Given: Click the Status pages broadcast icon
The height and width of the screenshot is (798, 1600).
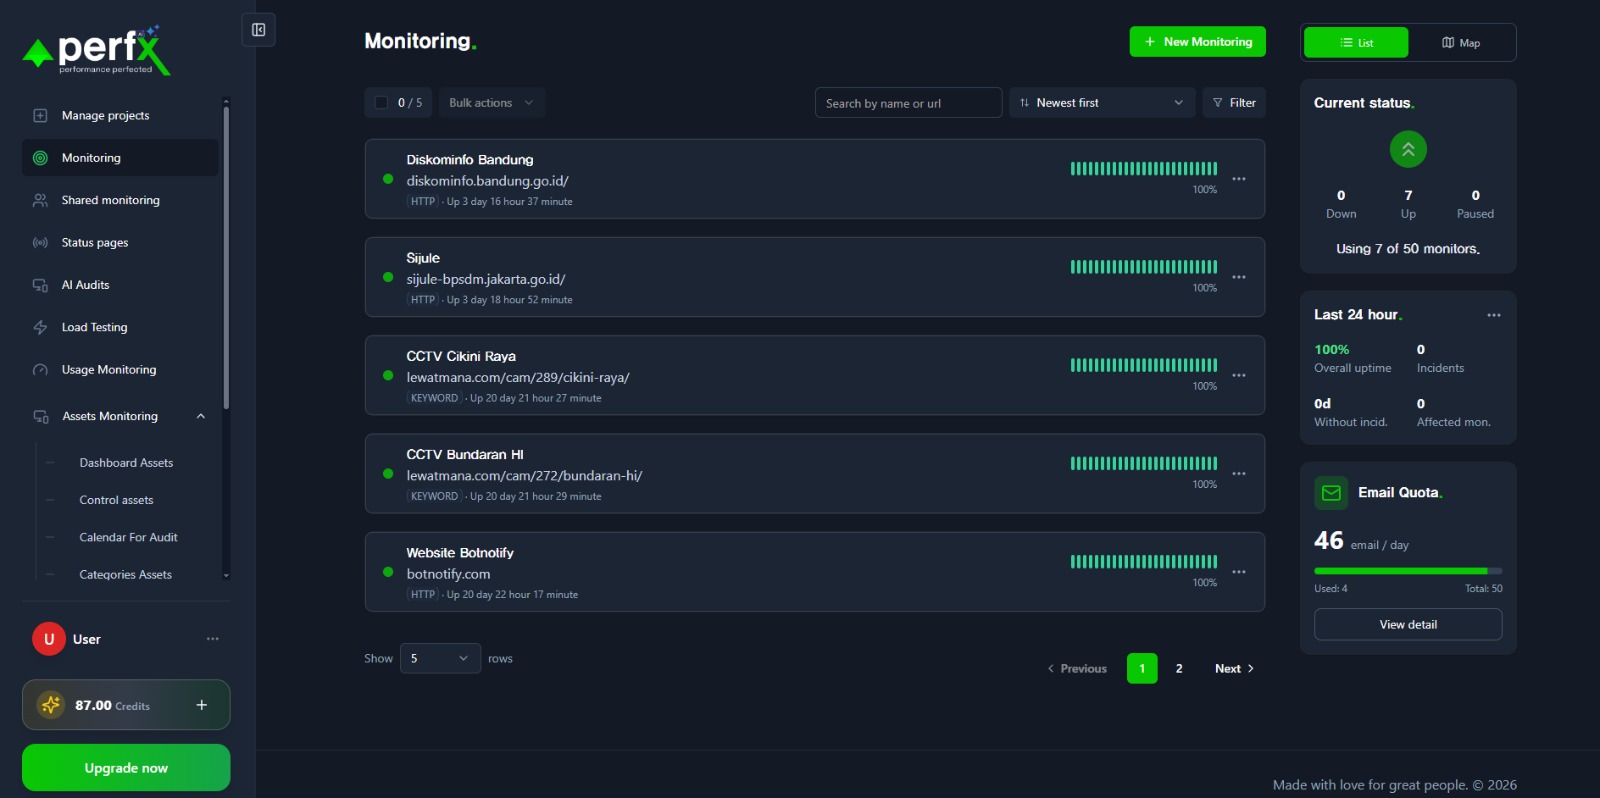Looking at the screenshot, I should 40,243.
